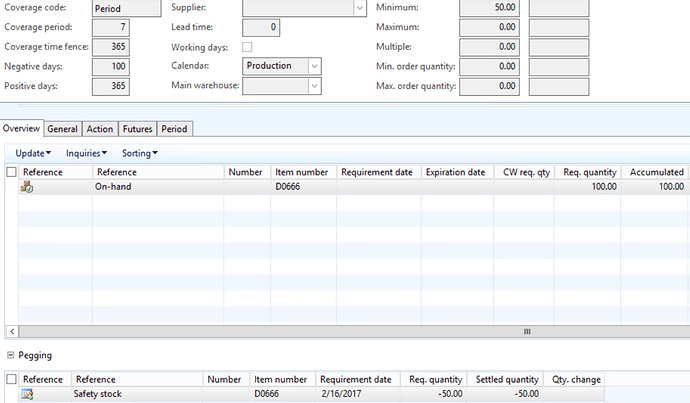The width and height of the screenshot is (690, 403).
Task: Click the Multiple 0.00 field
Action: click(489, 47)
